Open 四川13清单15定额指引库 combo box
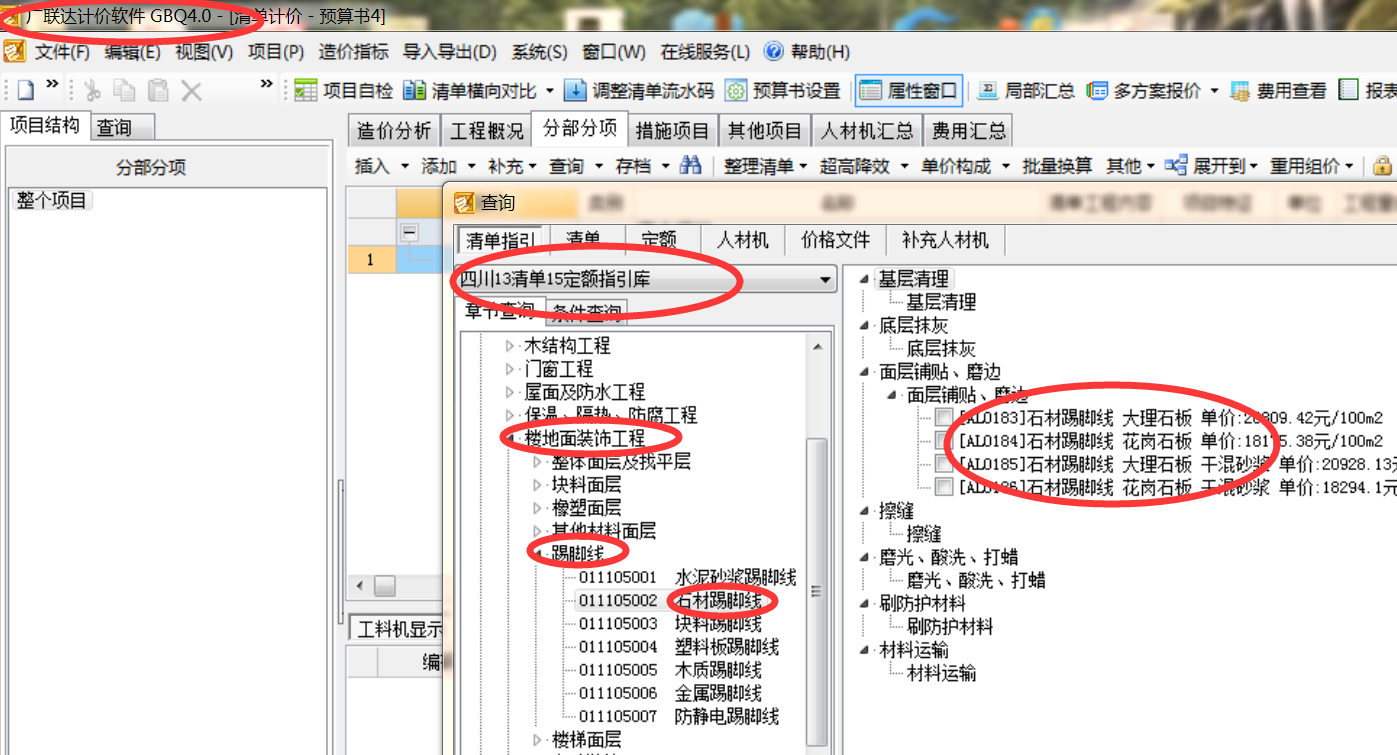Viewport: 1397px width, 755px height. (646, 280)
